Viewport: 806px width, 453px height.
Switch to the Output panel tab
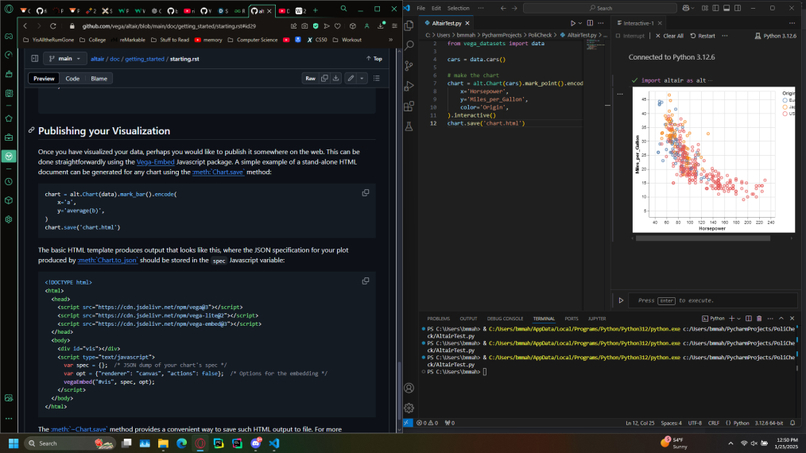point(468,319)
